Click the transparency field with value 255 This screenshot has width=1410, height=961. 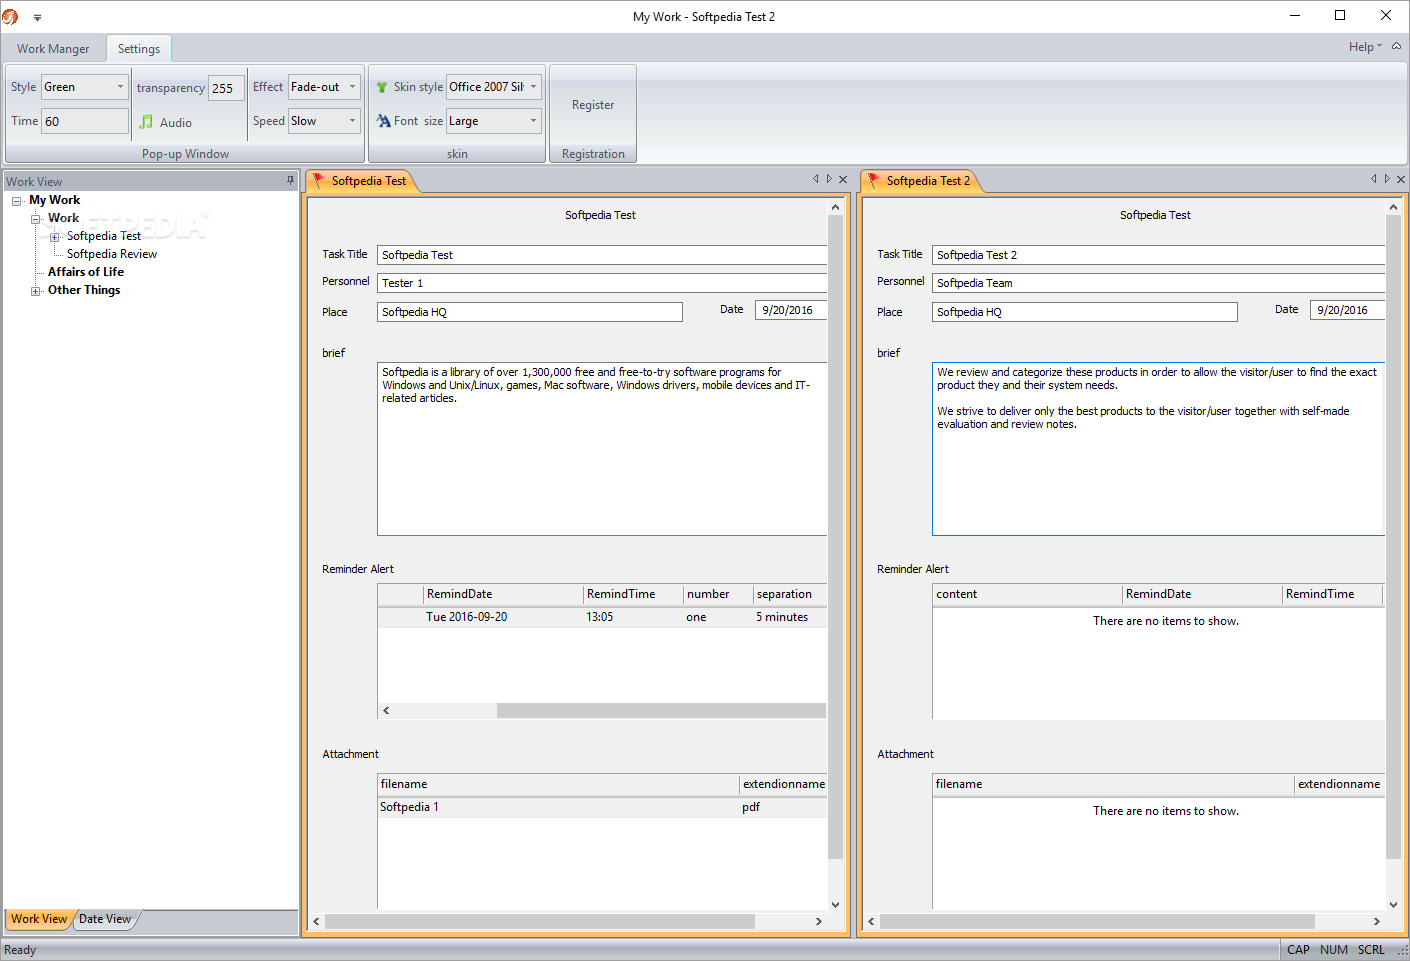pyautogui.click(x=226, y=88)
